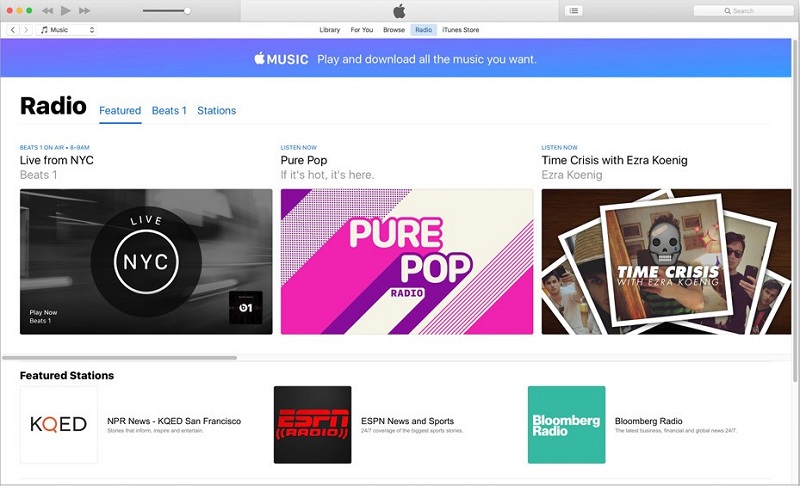800x486 pixels.
Task: Click LISTEN NOW label above Pure Pop
Action: (x=298, y=147)
